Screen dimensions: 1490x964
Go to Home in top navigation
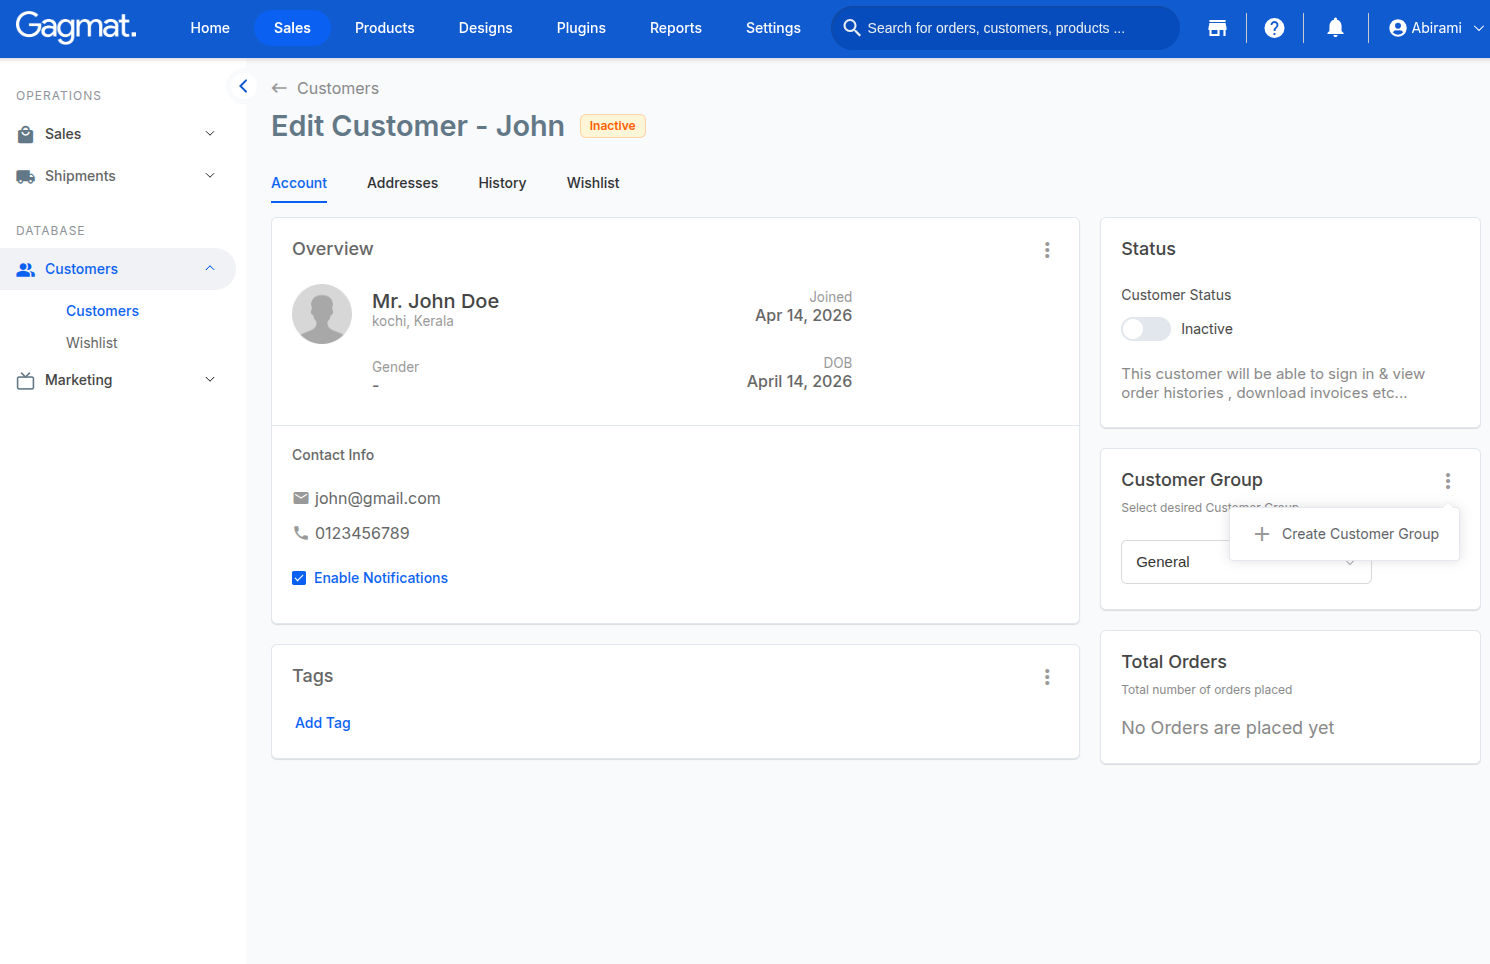[210, 28]
